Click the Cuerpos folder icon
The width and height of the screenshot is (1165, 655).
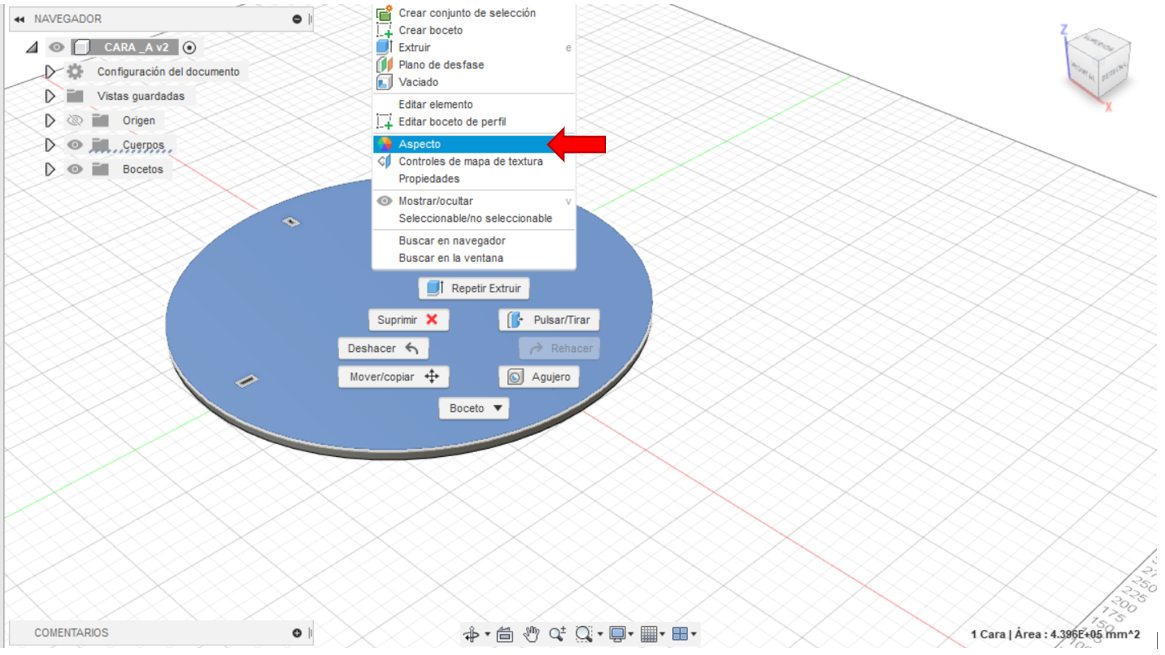coord(100,145)
